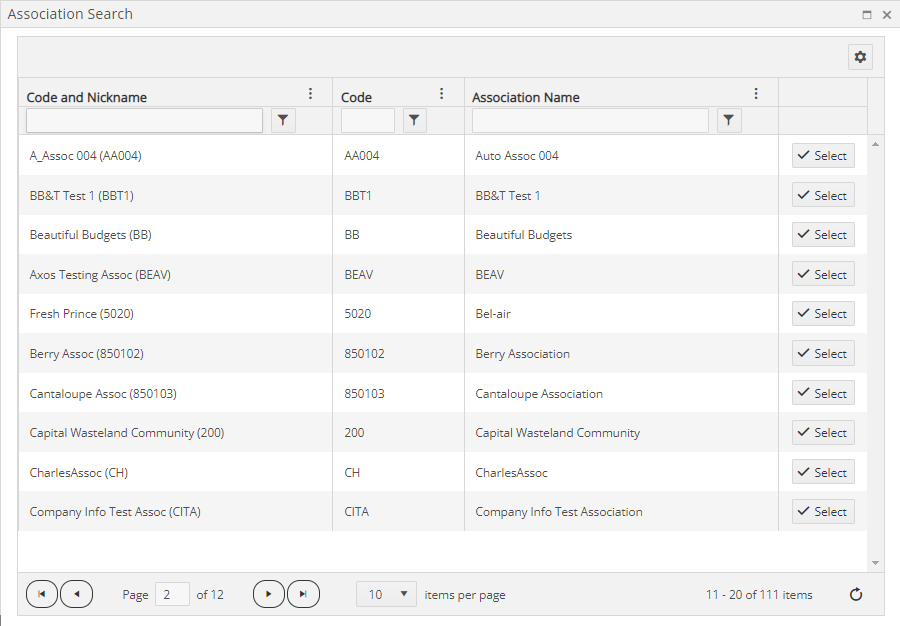
Task: Go to the previous page
Action: [x=76, y=594]
